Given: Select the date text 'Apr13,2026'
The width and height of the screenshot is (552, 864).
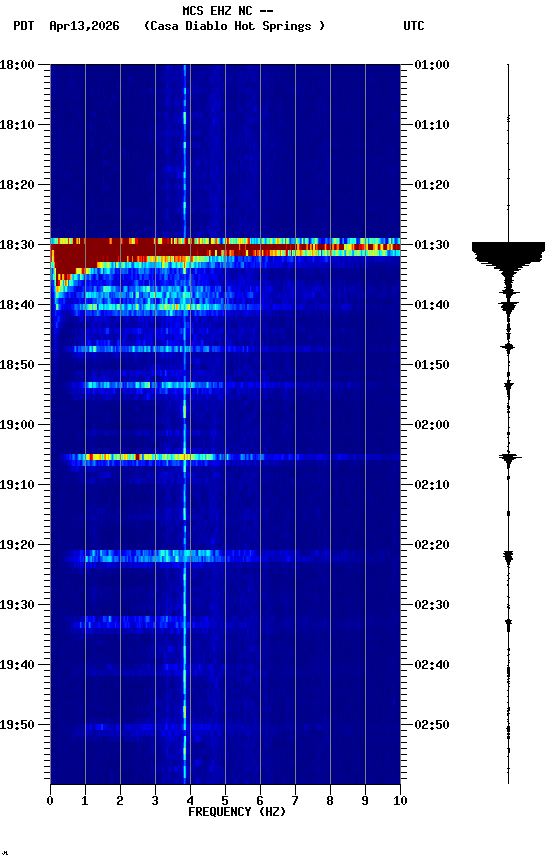Looking at the screenshot, I should pyautogui.click(x=84, y=26).
